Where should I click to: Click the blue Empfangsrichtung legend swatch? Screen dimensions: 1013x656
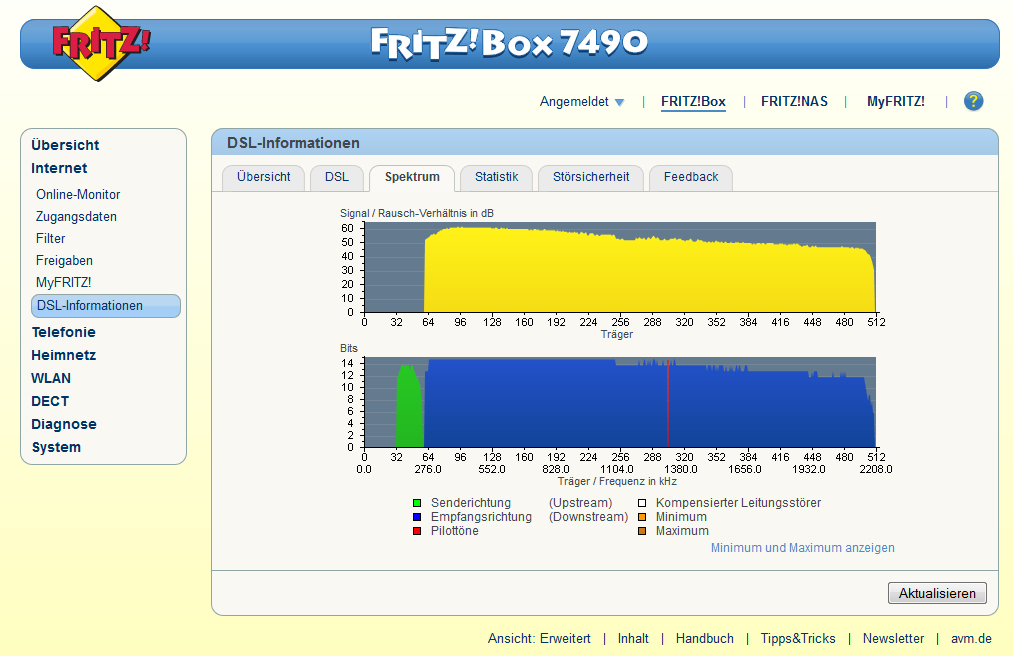point(417,517)
